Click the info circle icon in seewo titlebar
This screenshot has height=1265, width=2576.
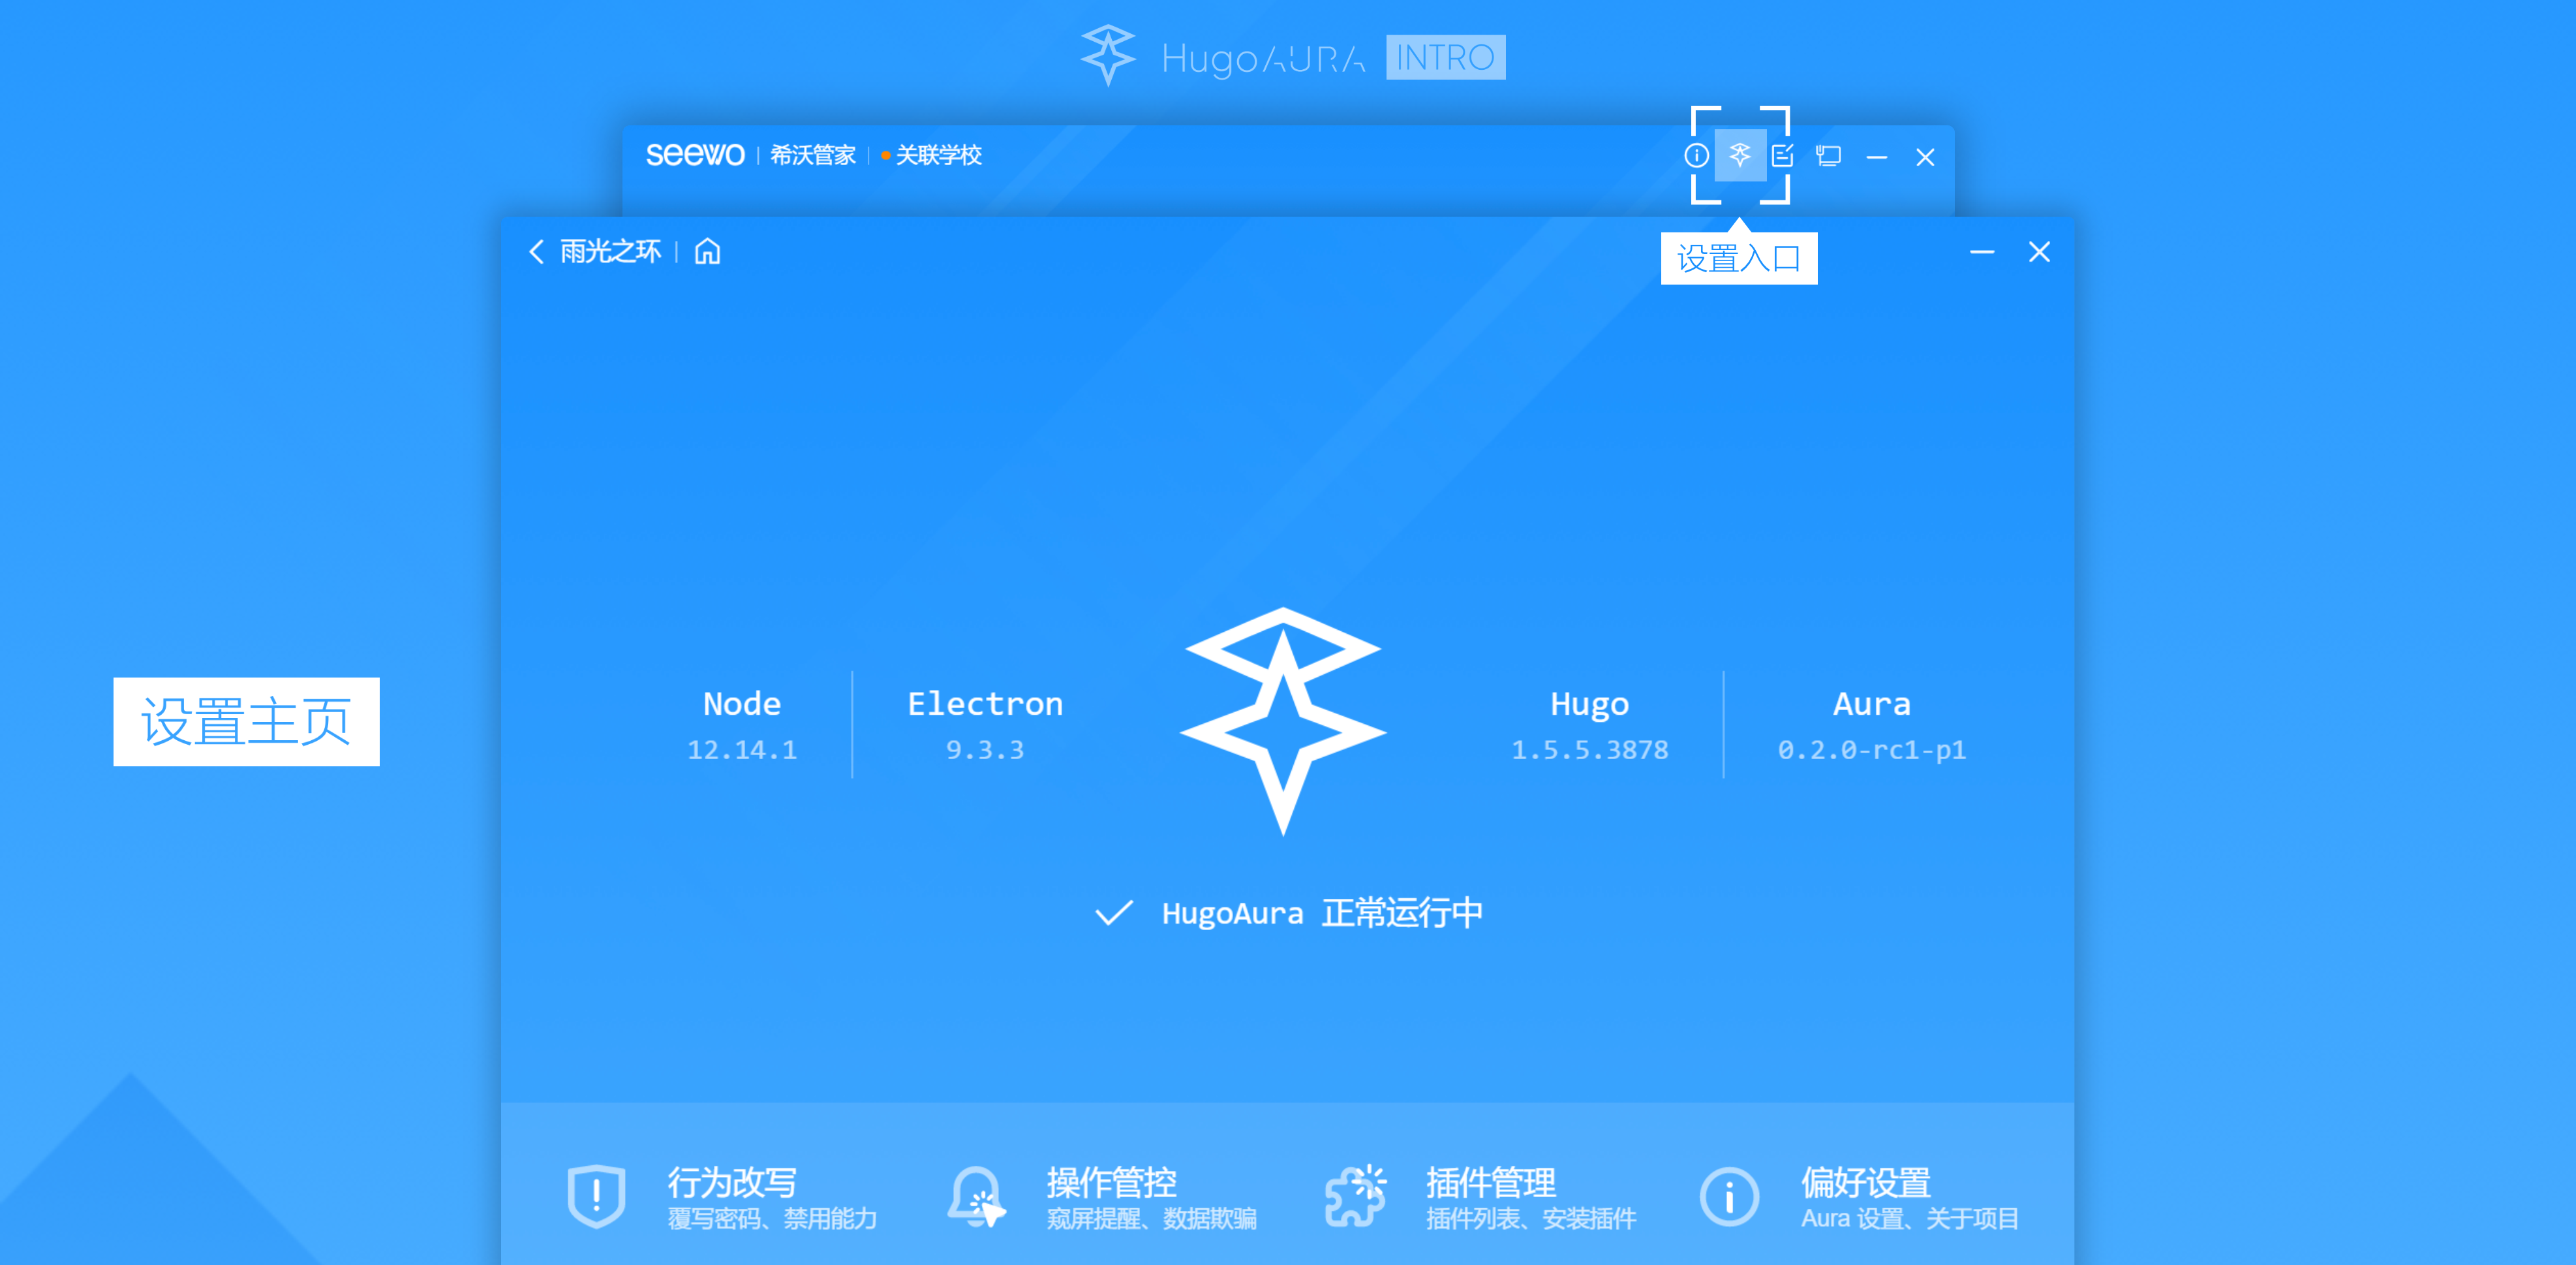pyautogui.click(x=1696, y=155)
